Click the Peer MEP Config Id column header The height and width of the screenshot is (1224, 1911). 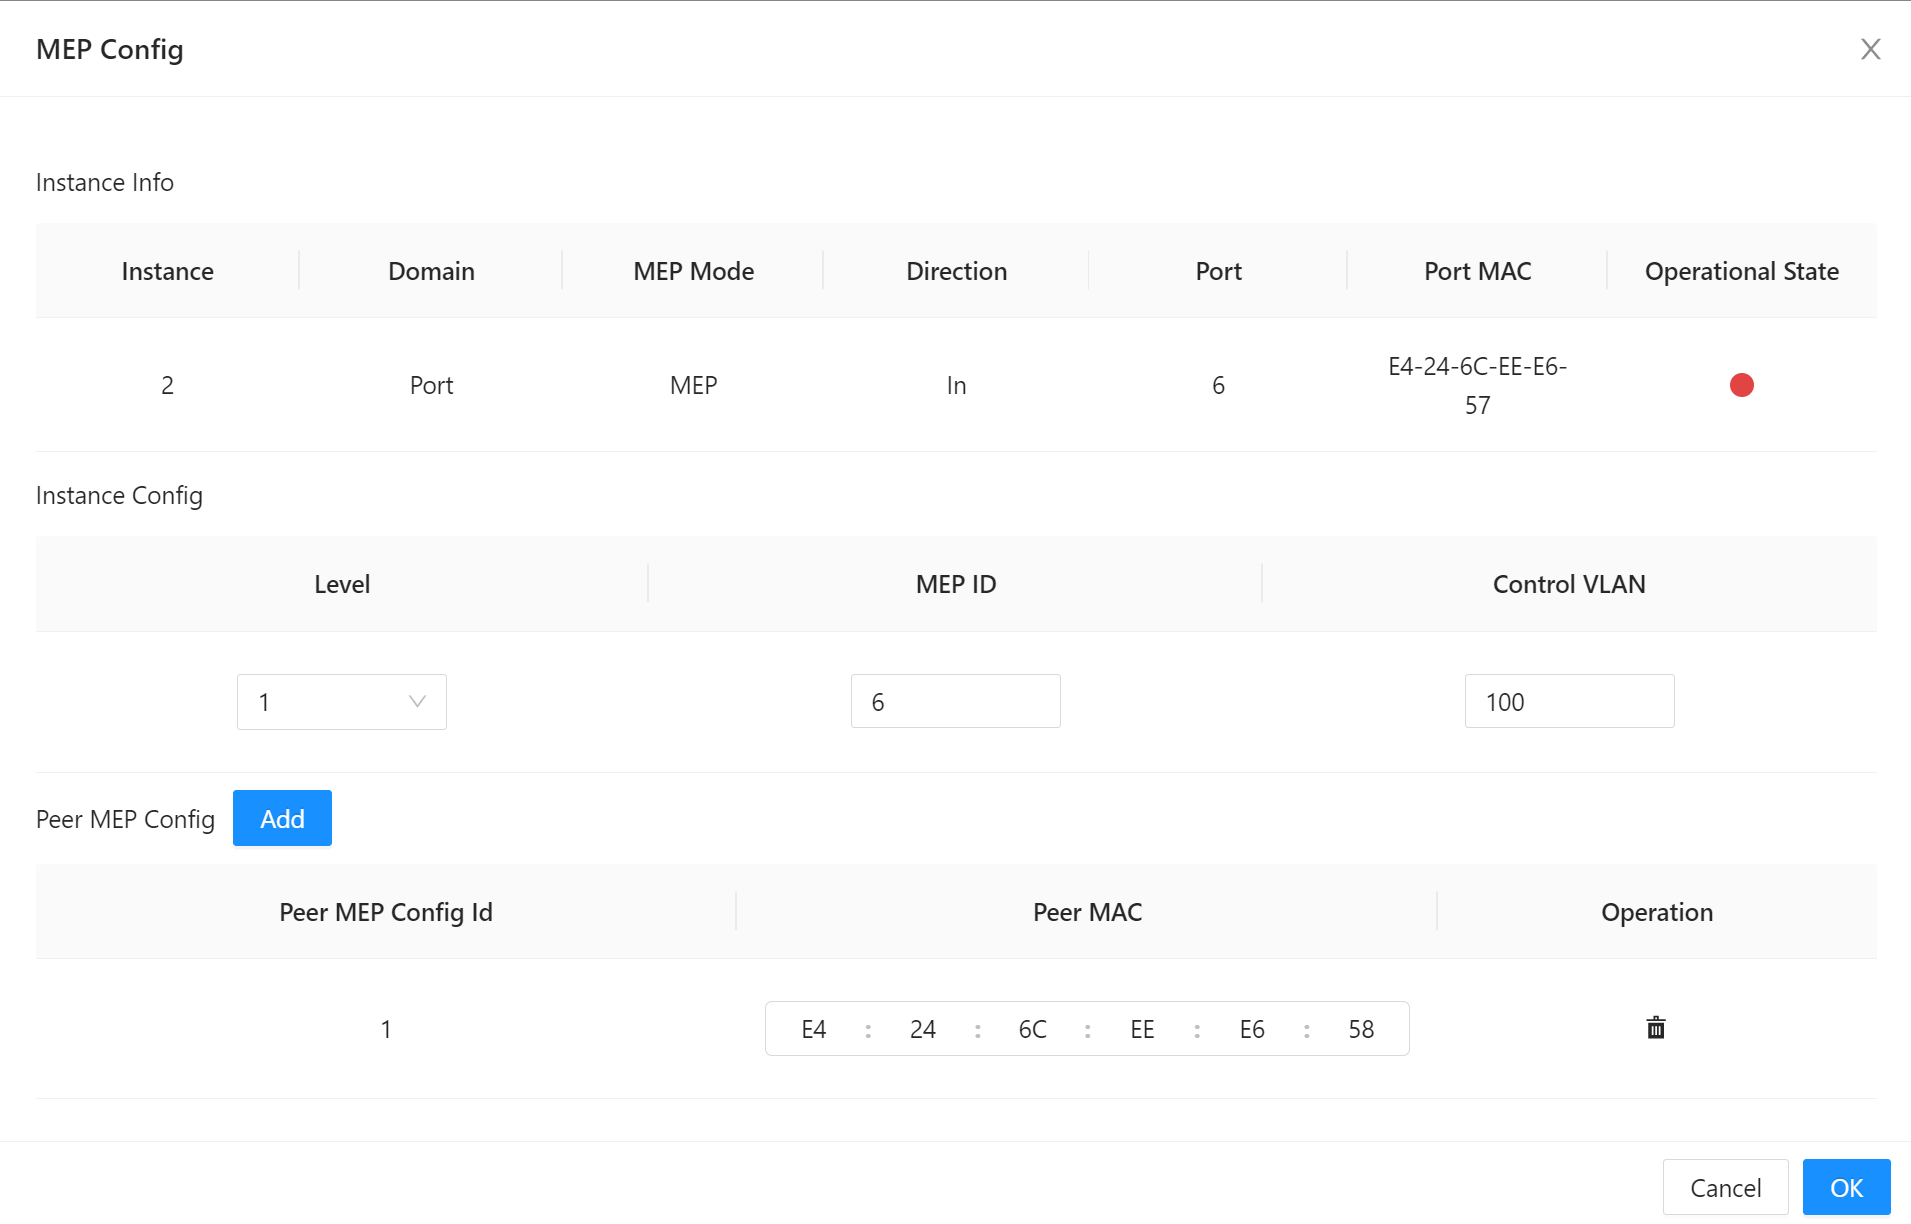coord(386,911)
